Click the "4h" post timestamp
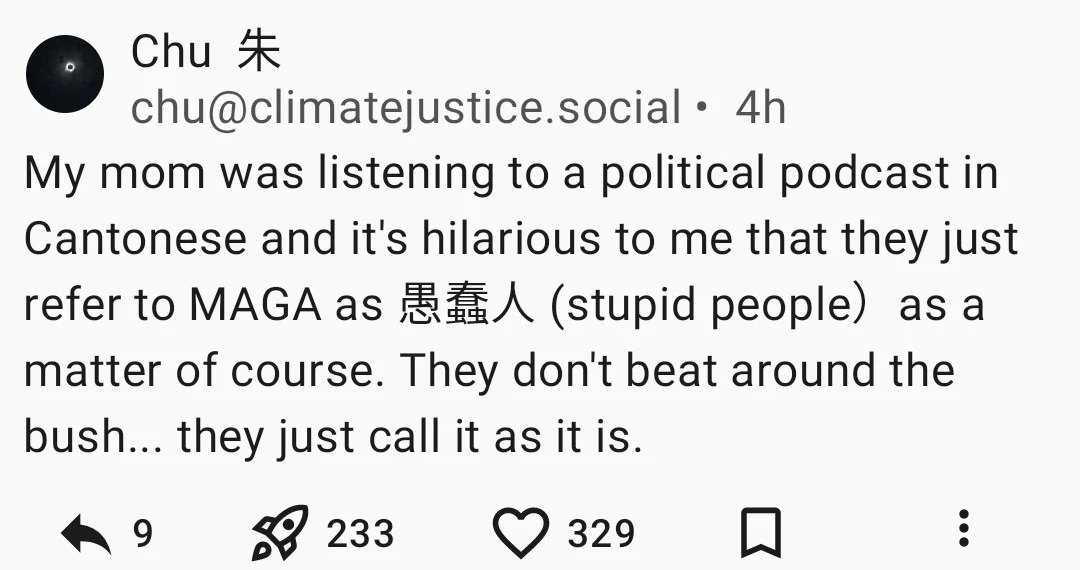Viewport: 1080px width, 570px height. point(760,108)
